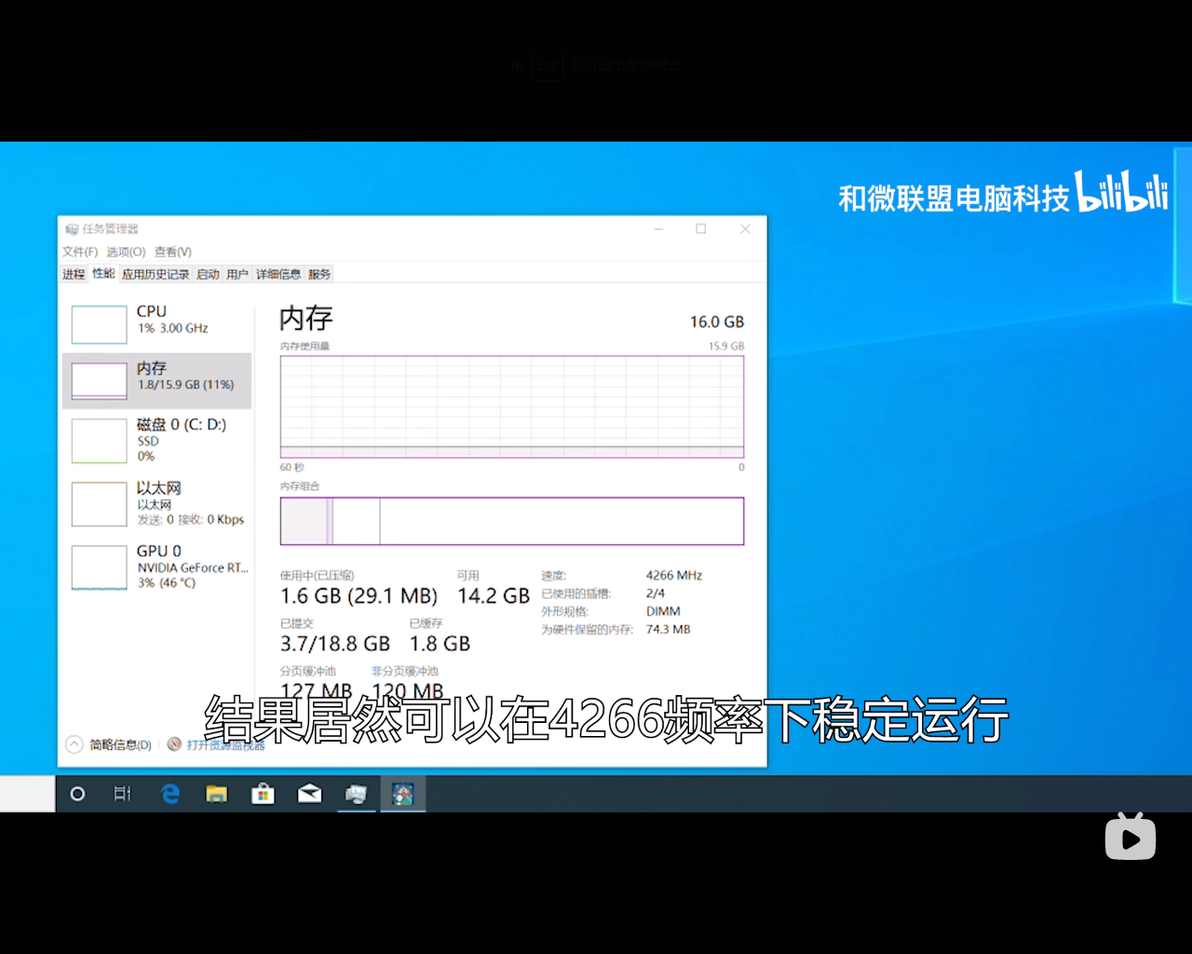Screen dimensions: 1192x954
Task: Click the 内存使用量 usage graph
Action: click(512, 407)
